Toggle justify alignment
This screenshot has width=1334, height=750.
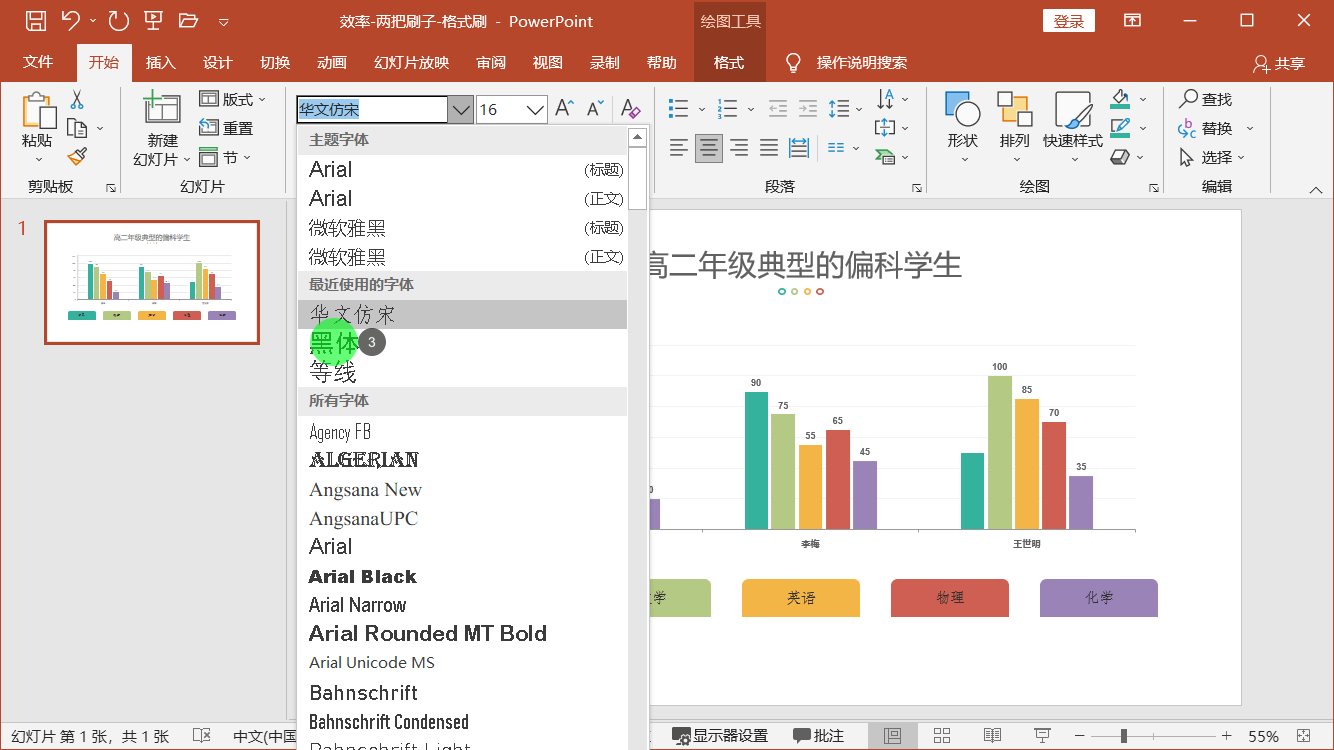coord(769,148)
